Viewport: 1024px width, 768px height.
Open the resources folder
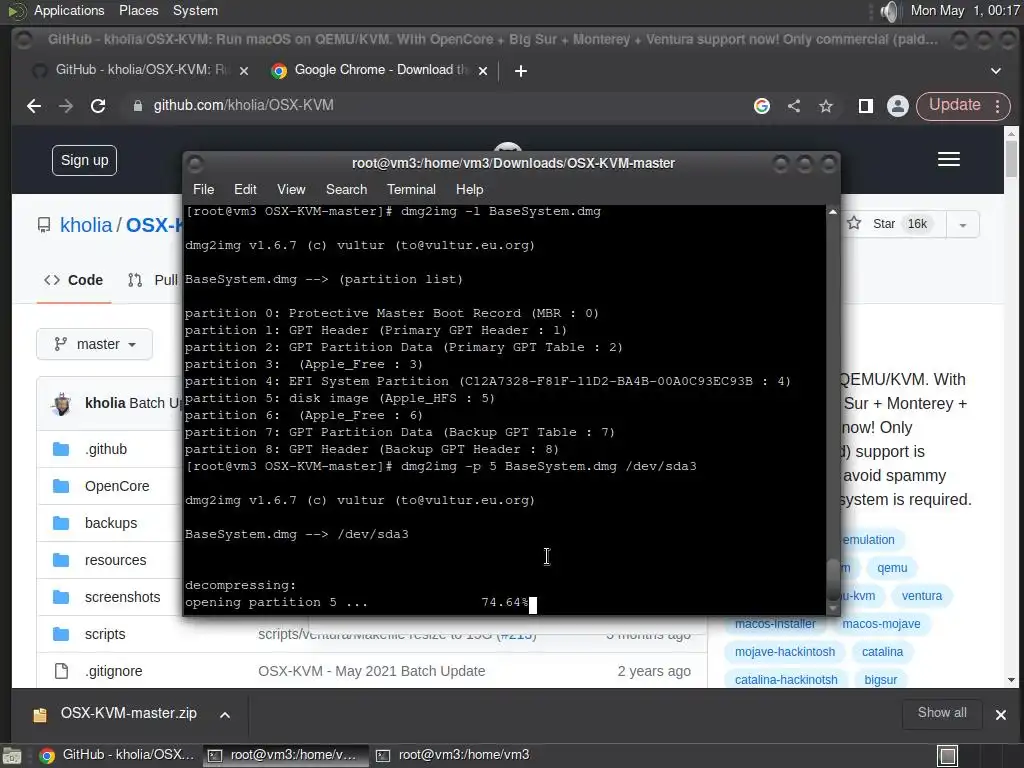point(116,560)
